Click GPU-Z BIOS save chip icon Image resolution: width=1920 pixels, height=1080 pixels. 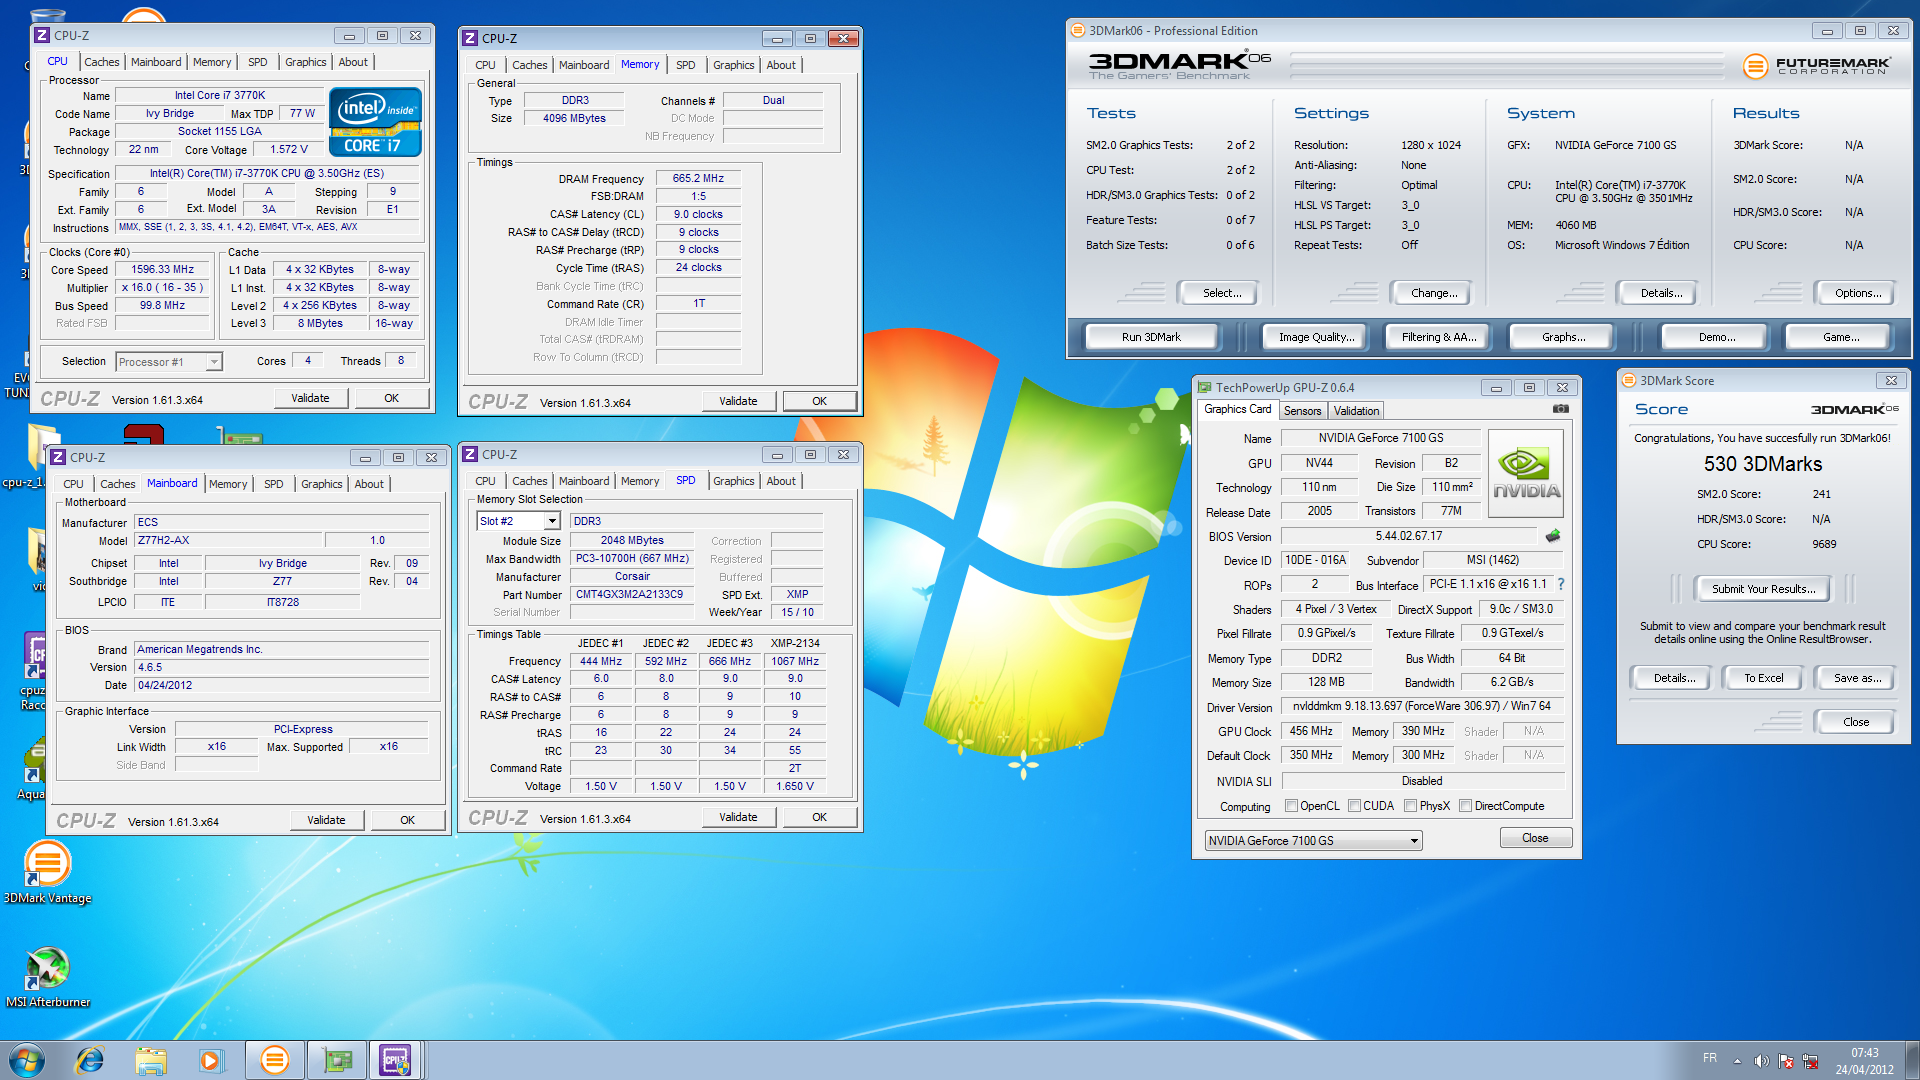[x=1553, y=536]
